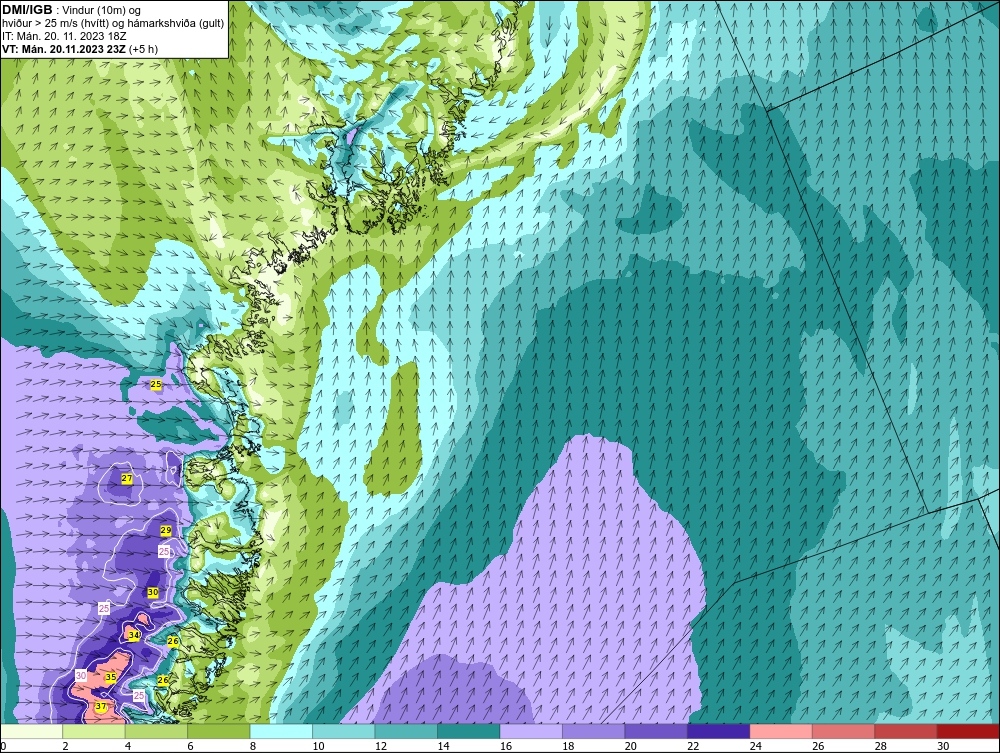Select the 6–8 m/s olive green legend swatch

[x=219, y=731]
